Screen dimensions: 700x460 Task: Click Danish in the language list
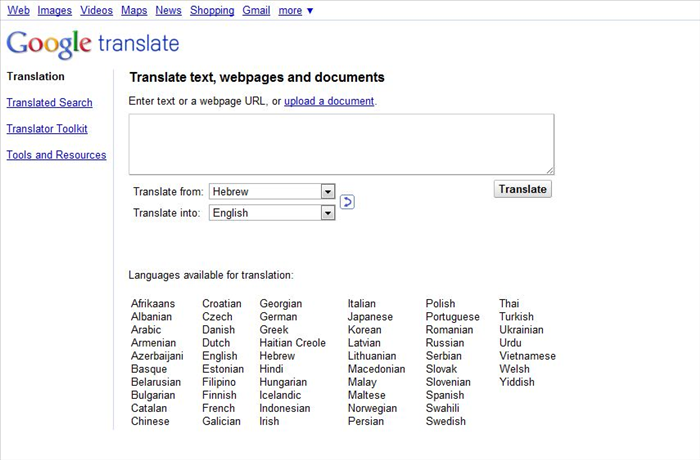[219, 330]
